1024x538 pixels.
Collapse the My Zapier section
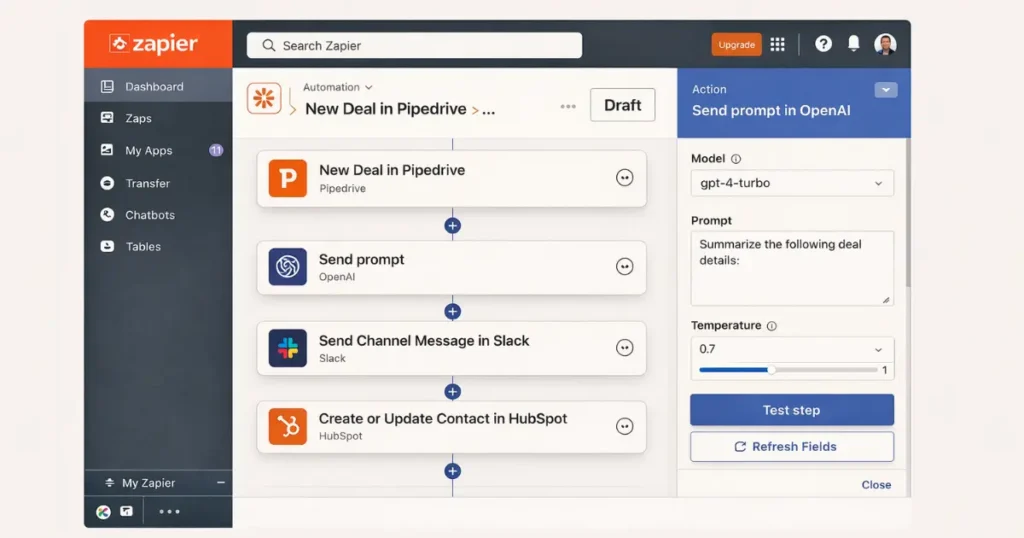221,483
